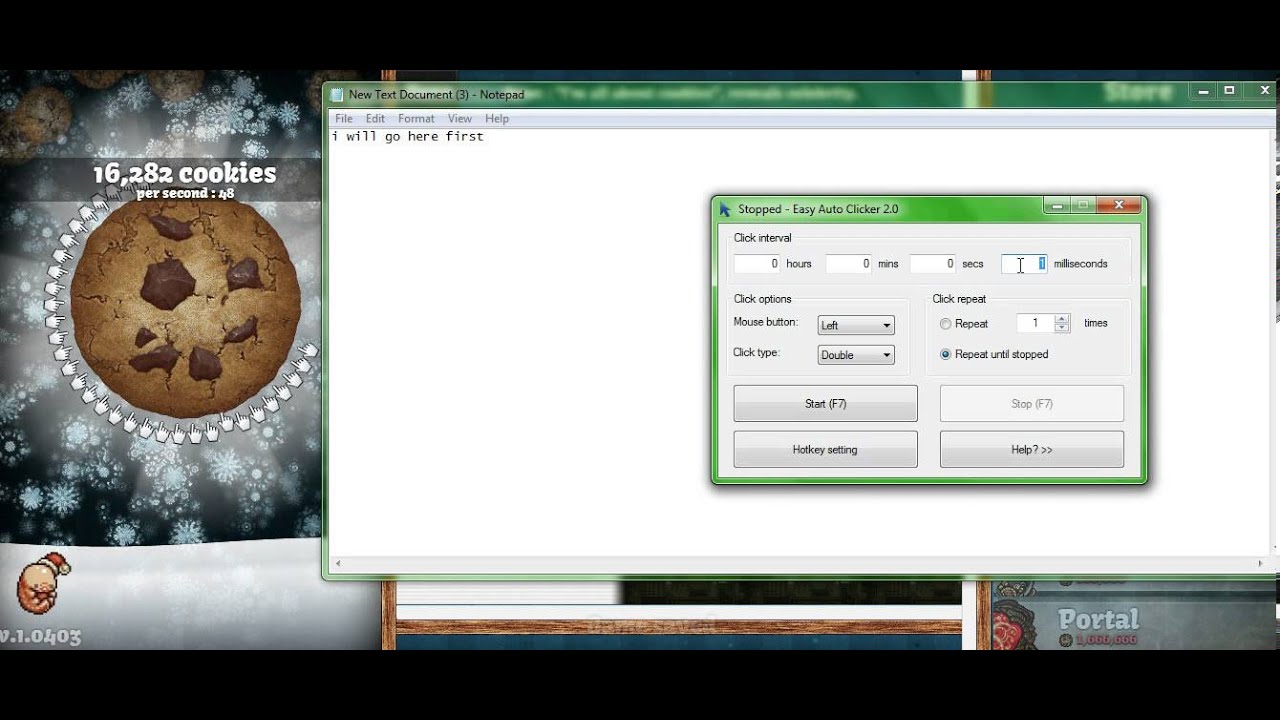1280x720 pixels.
Task: Open the Hotkey setting button
Action: tap(825, 450)
